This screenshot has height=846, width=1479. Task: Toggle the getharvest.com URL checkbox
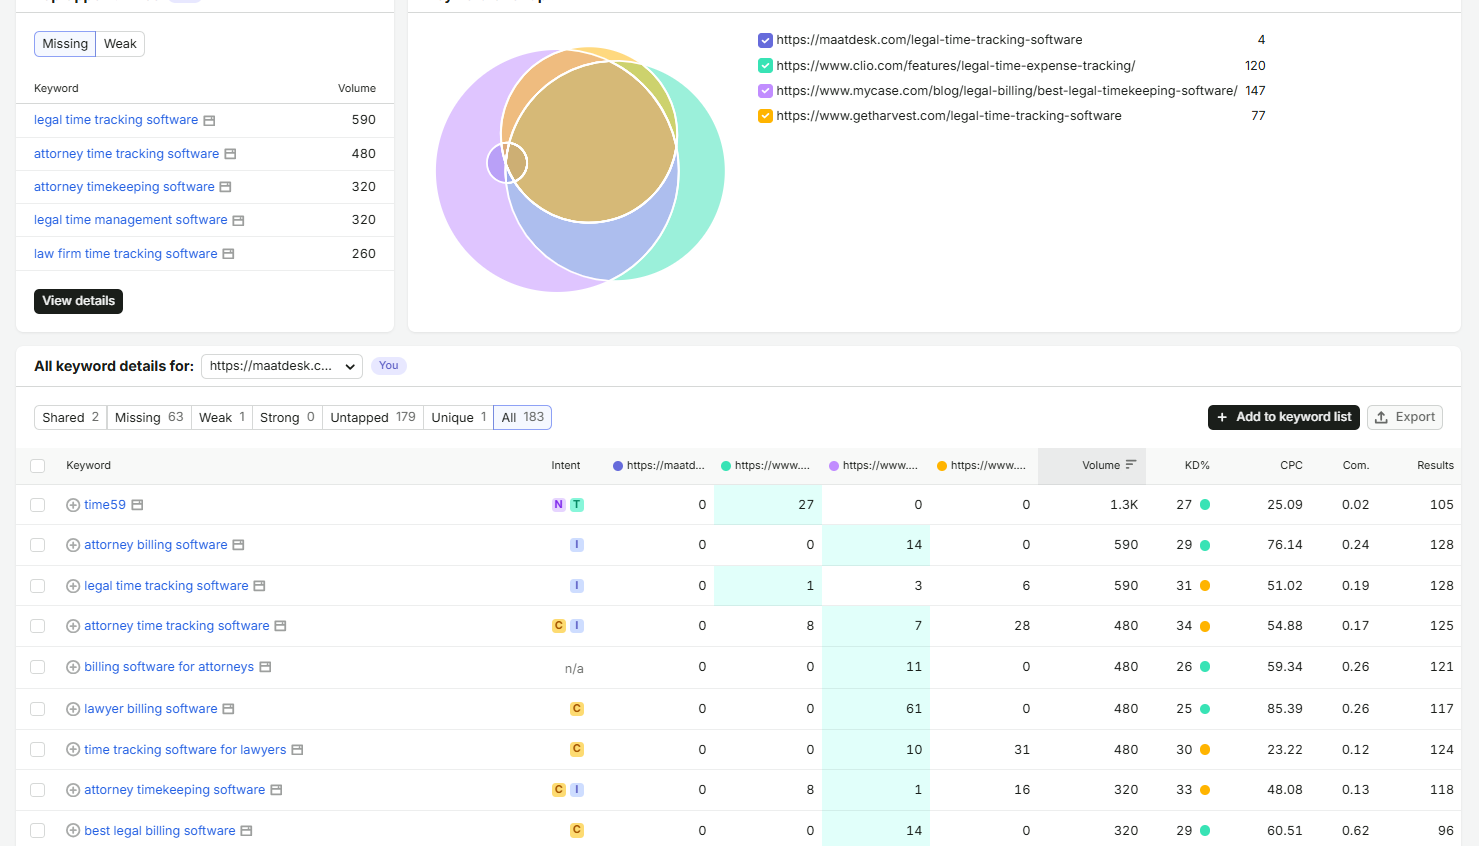[x=765, y=116]
